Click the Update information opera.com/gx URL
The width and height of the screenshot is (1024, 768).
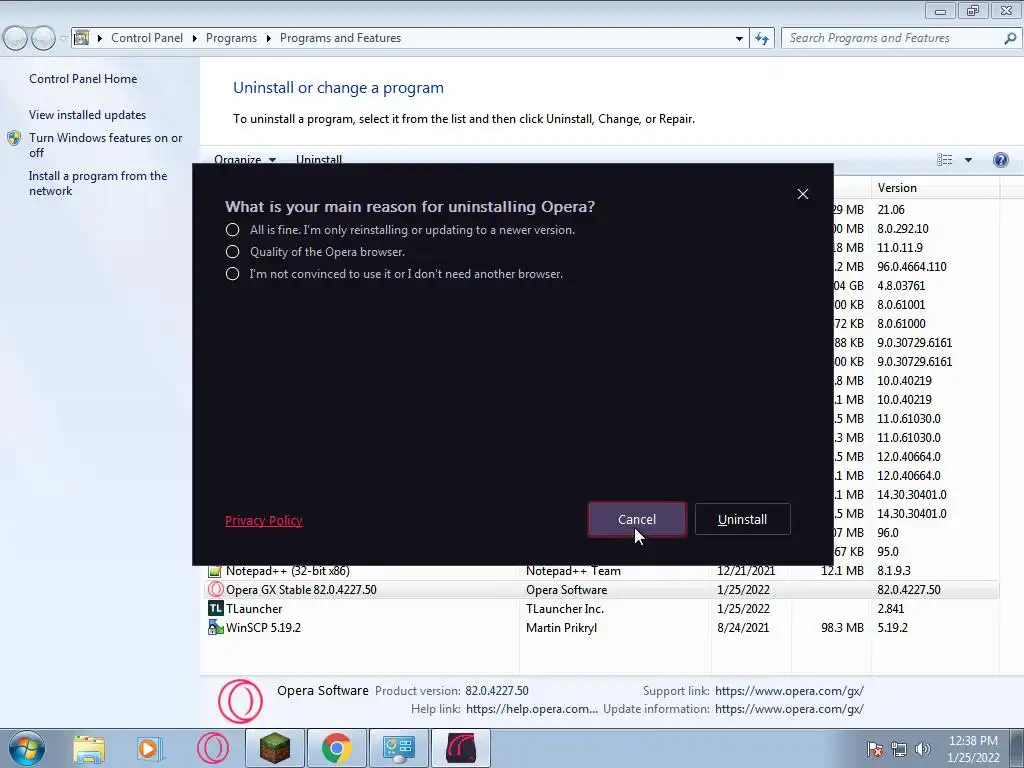click(790, 709)
